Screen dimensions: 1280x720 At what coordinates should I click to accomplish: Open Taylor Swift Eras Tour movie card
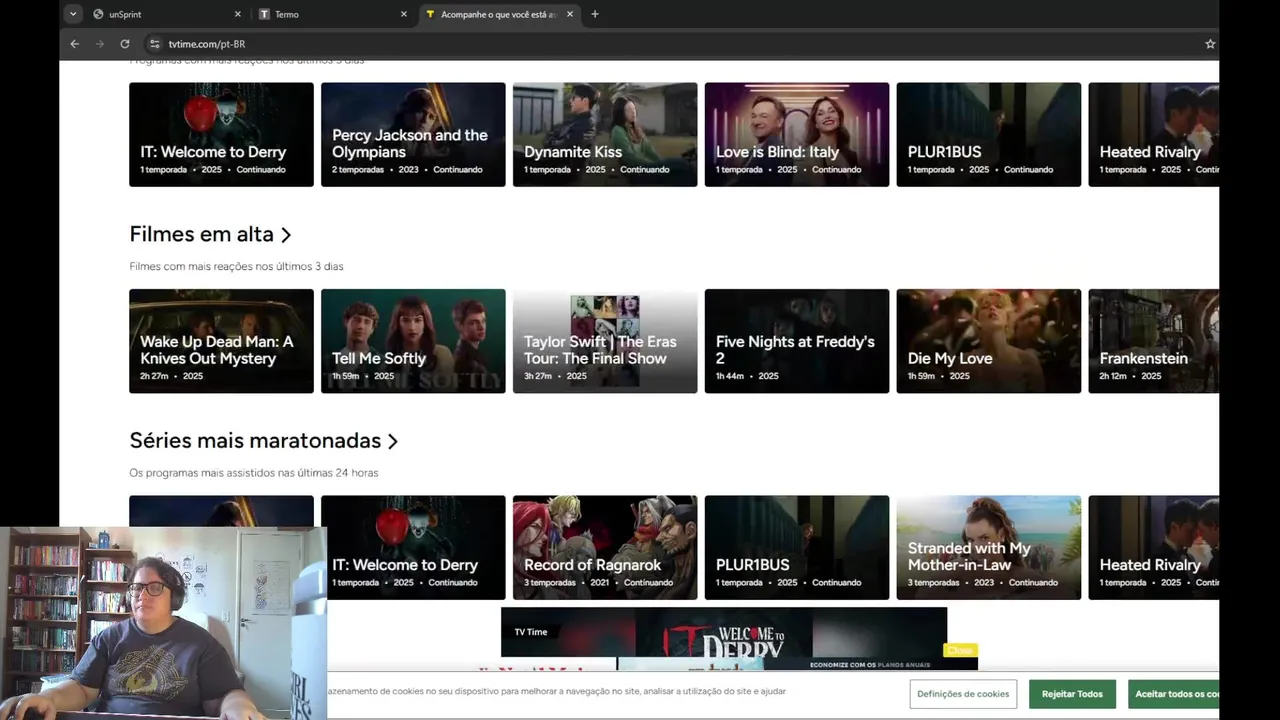click(x=605, y=341)
